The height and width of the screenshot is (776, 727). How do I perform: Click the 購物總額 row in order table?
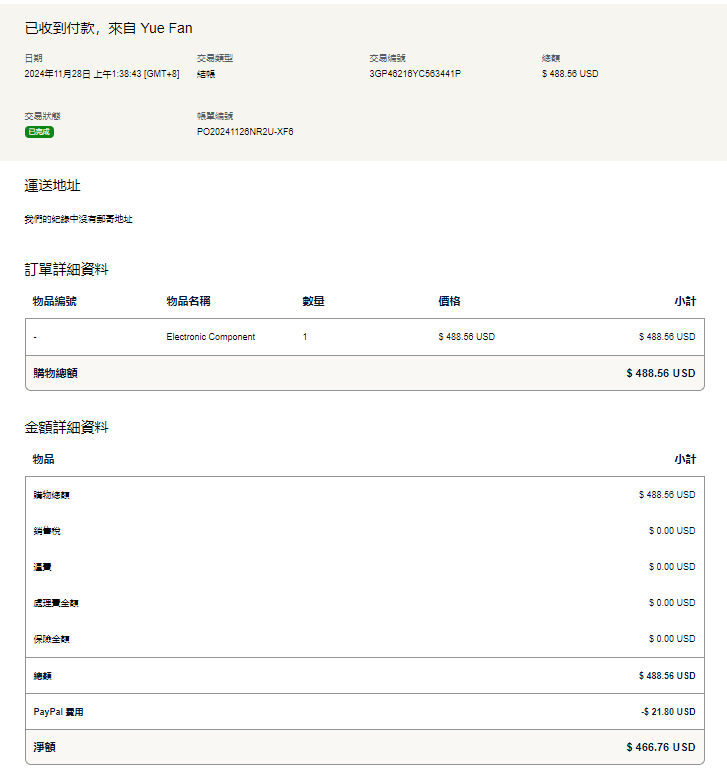tap(55, 373)
